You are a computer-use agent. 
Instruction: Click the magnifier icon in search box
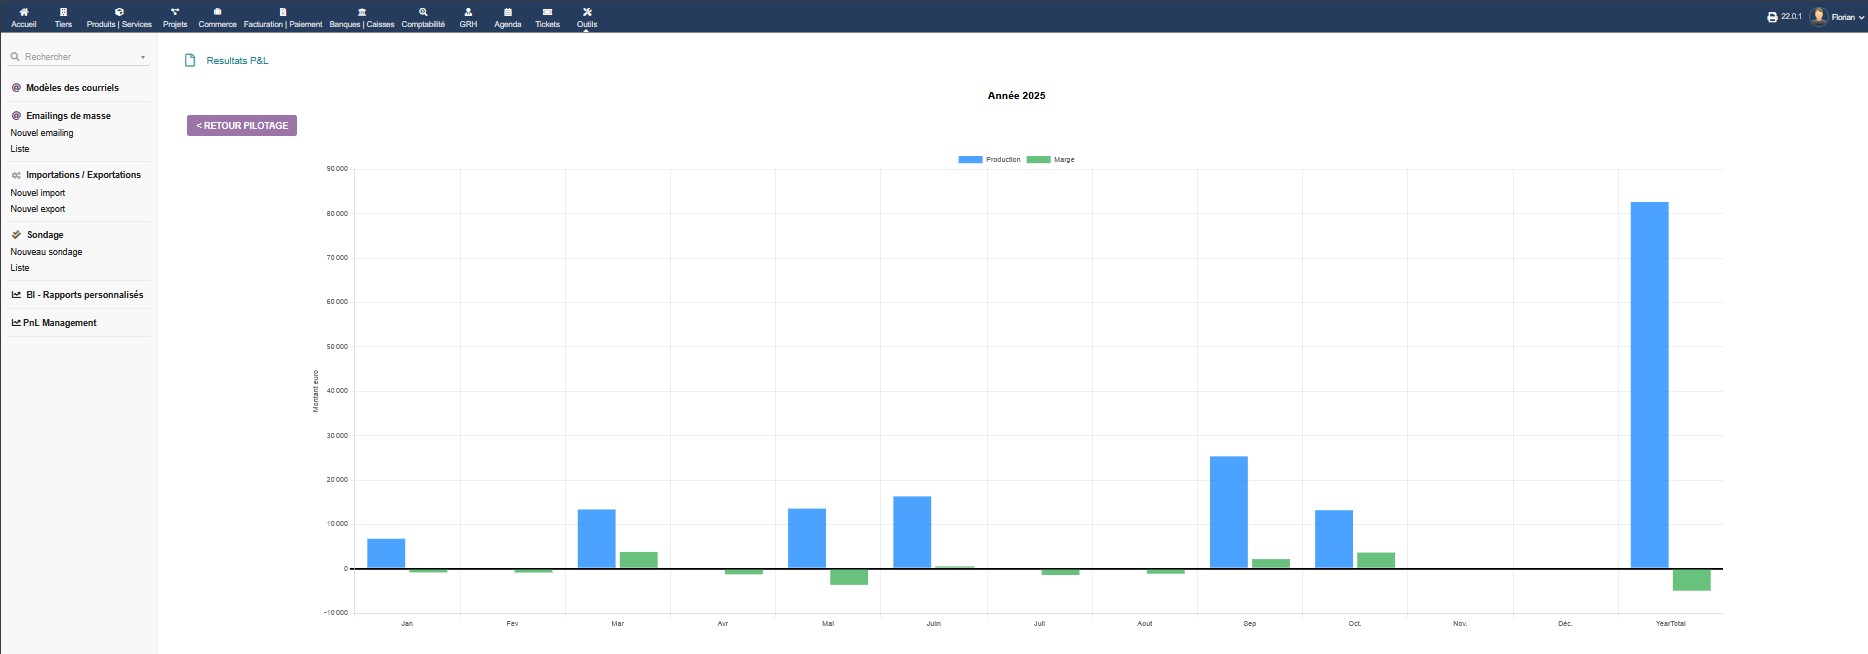click(15, 57)
